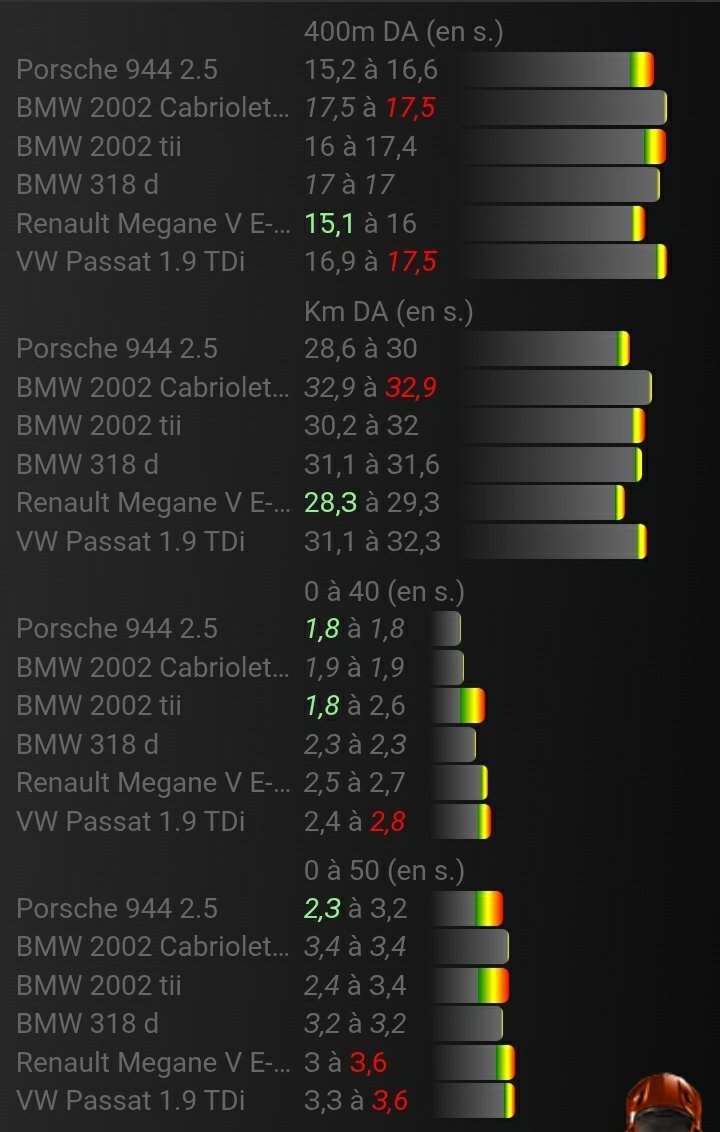
Task: Tap the BMW 2002 Cabriolet bar in Km DA
Action: (554, 388)
